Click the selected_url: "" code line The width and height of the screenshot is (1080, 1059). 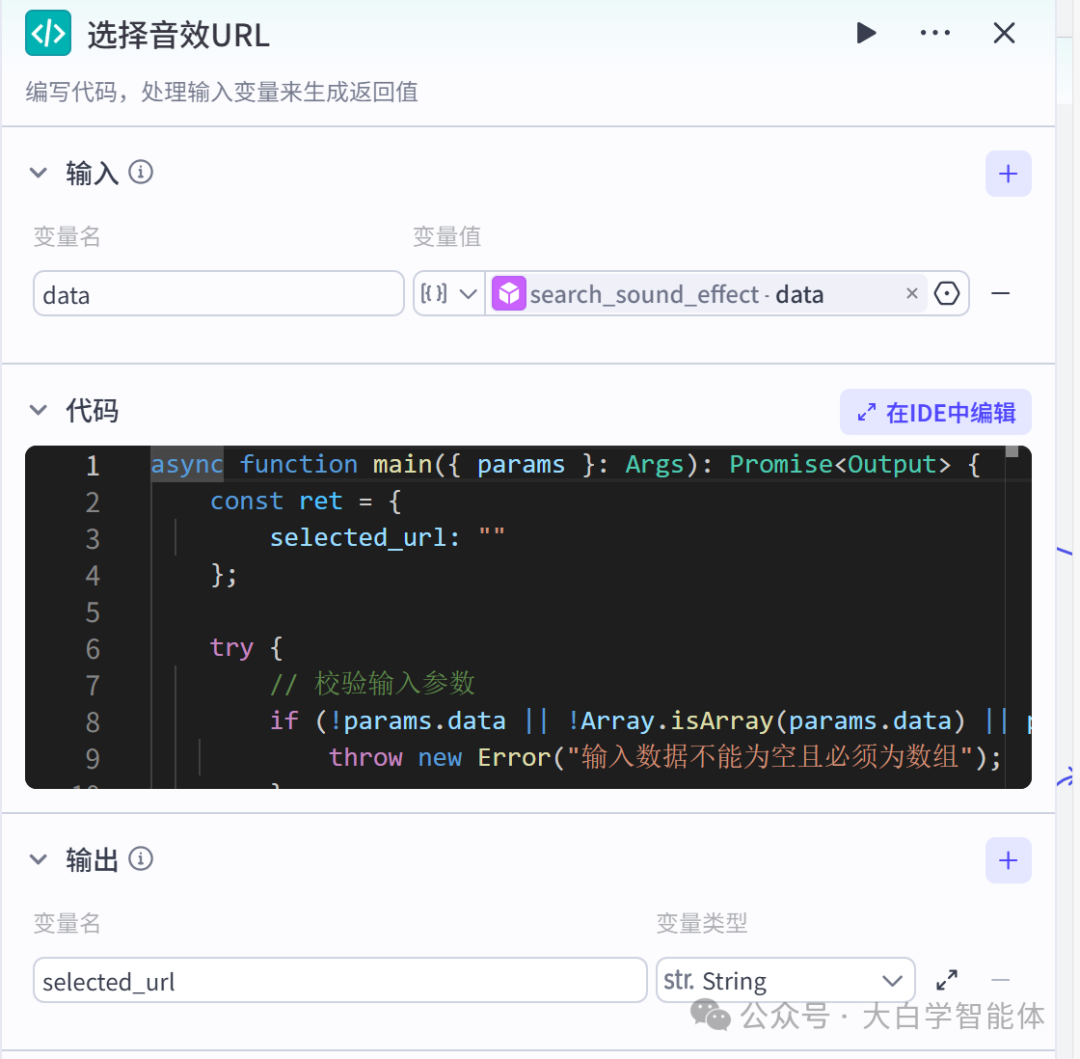coord(387,537)
